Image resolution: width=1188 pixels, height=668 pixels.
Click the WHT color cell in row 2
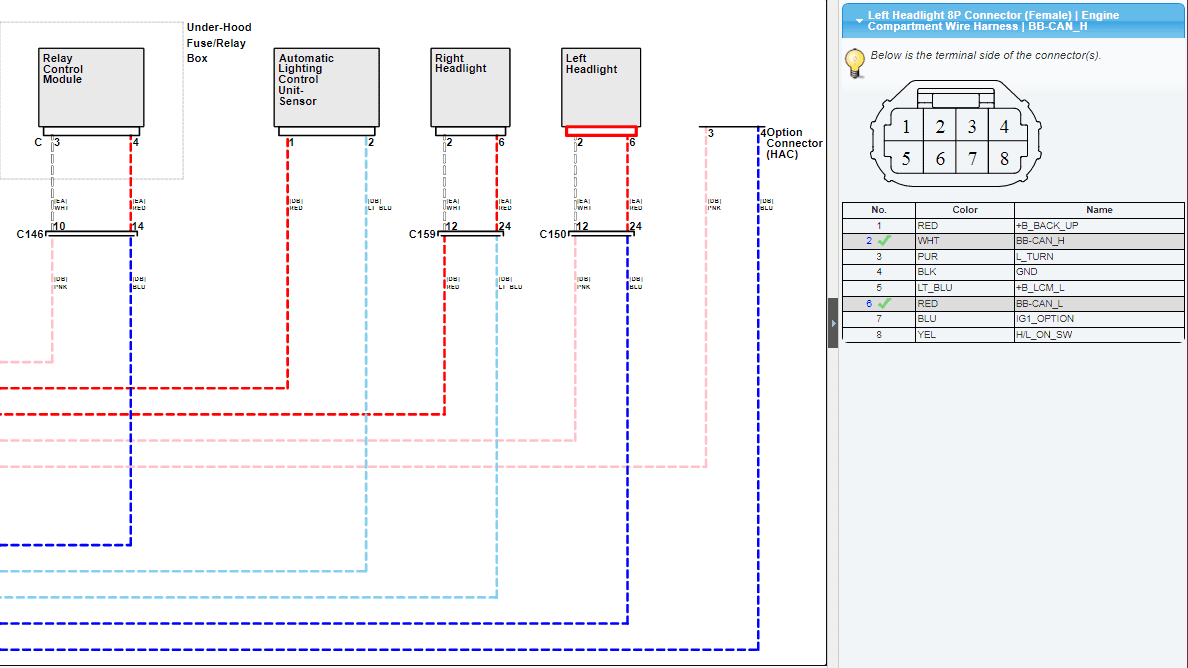coord(964,241)
